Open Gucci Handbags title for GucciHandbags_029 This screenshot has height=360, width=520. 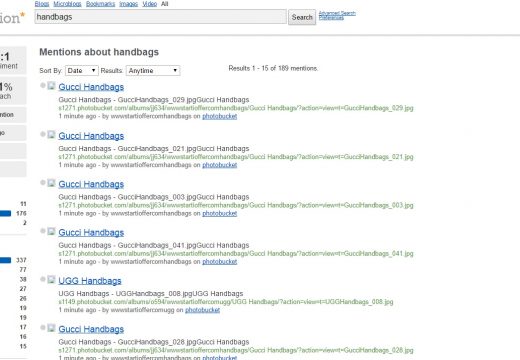[91, 87]
